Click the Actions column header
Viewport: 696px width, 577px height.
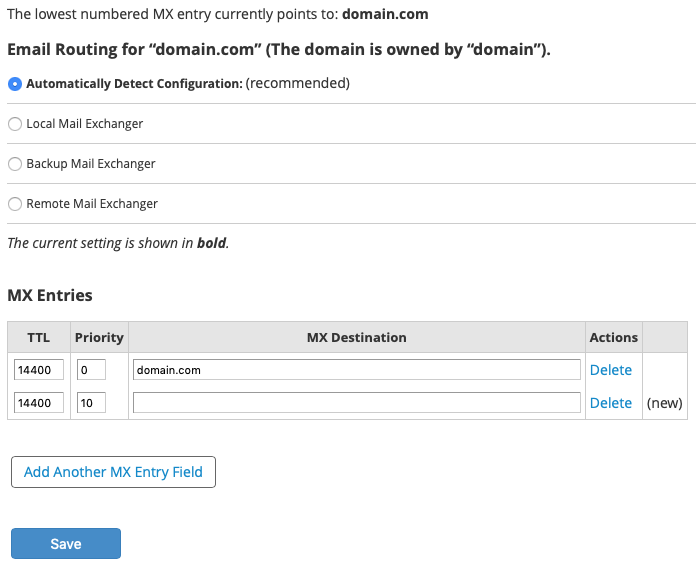point(613,338)
